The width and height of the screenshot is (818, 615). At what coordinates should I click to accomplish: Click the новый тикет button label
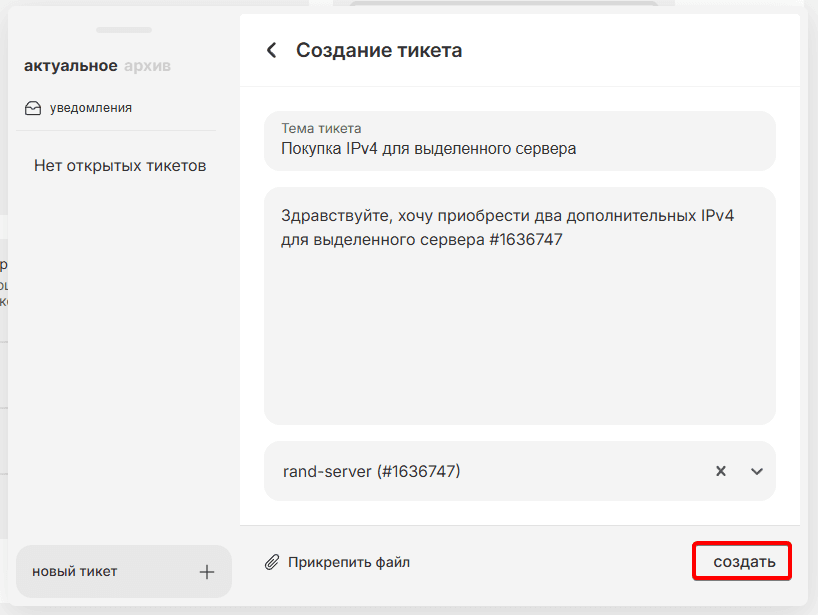pyautogui.click(x=75, y=572)
